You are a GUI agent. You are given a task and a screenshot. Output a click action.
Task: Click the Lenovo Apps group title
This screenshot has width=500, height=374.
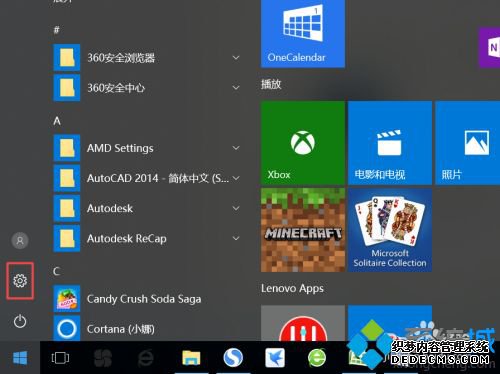(292, 288)
